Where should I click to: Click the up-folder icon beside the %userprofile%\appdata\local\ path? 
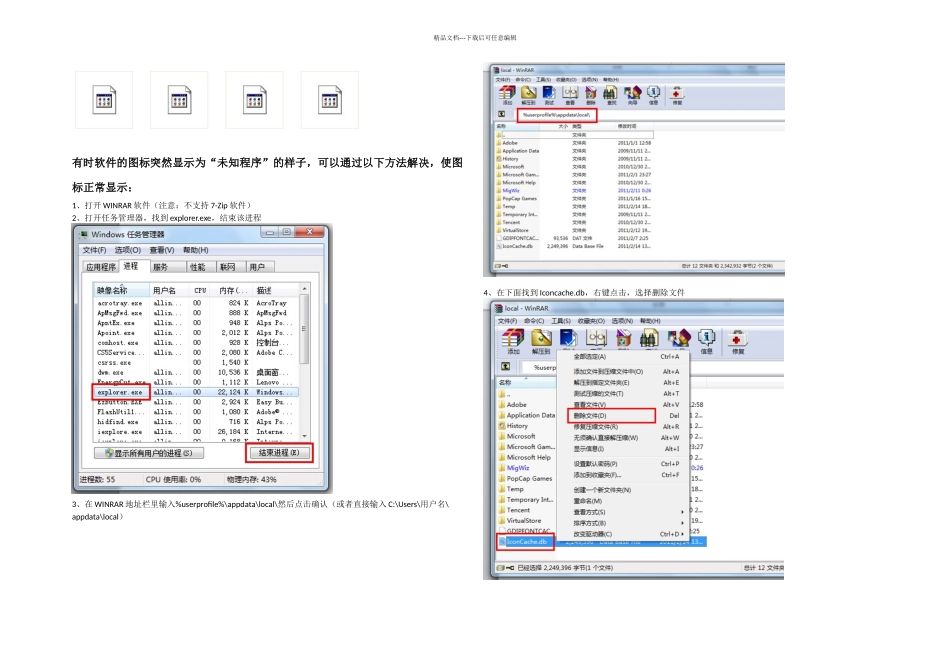point(503,115)
